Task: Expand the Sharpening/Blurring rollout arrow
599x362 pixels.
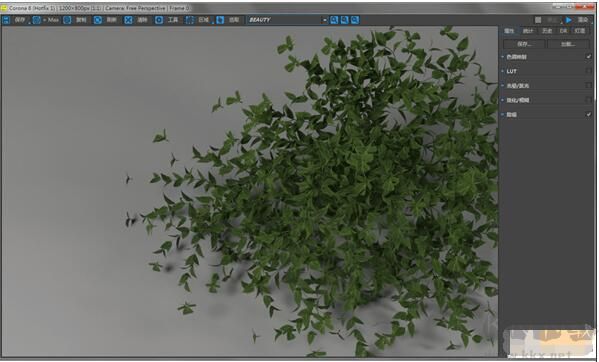Action: point(503,100)
